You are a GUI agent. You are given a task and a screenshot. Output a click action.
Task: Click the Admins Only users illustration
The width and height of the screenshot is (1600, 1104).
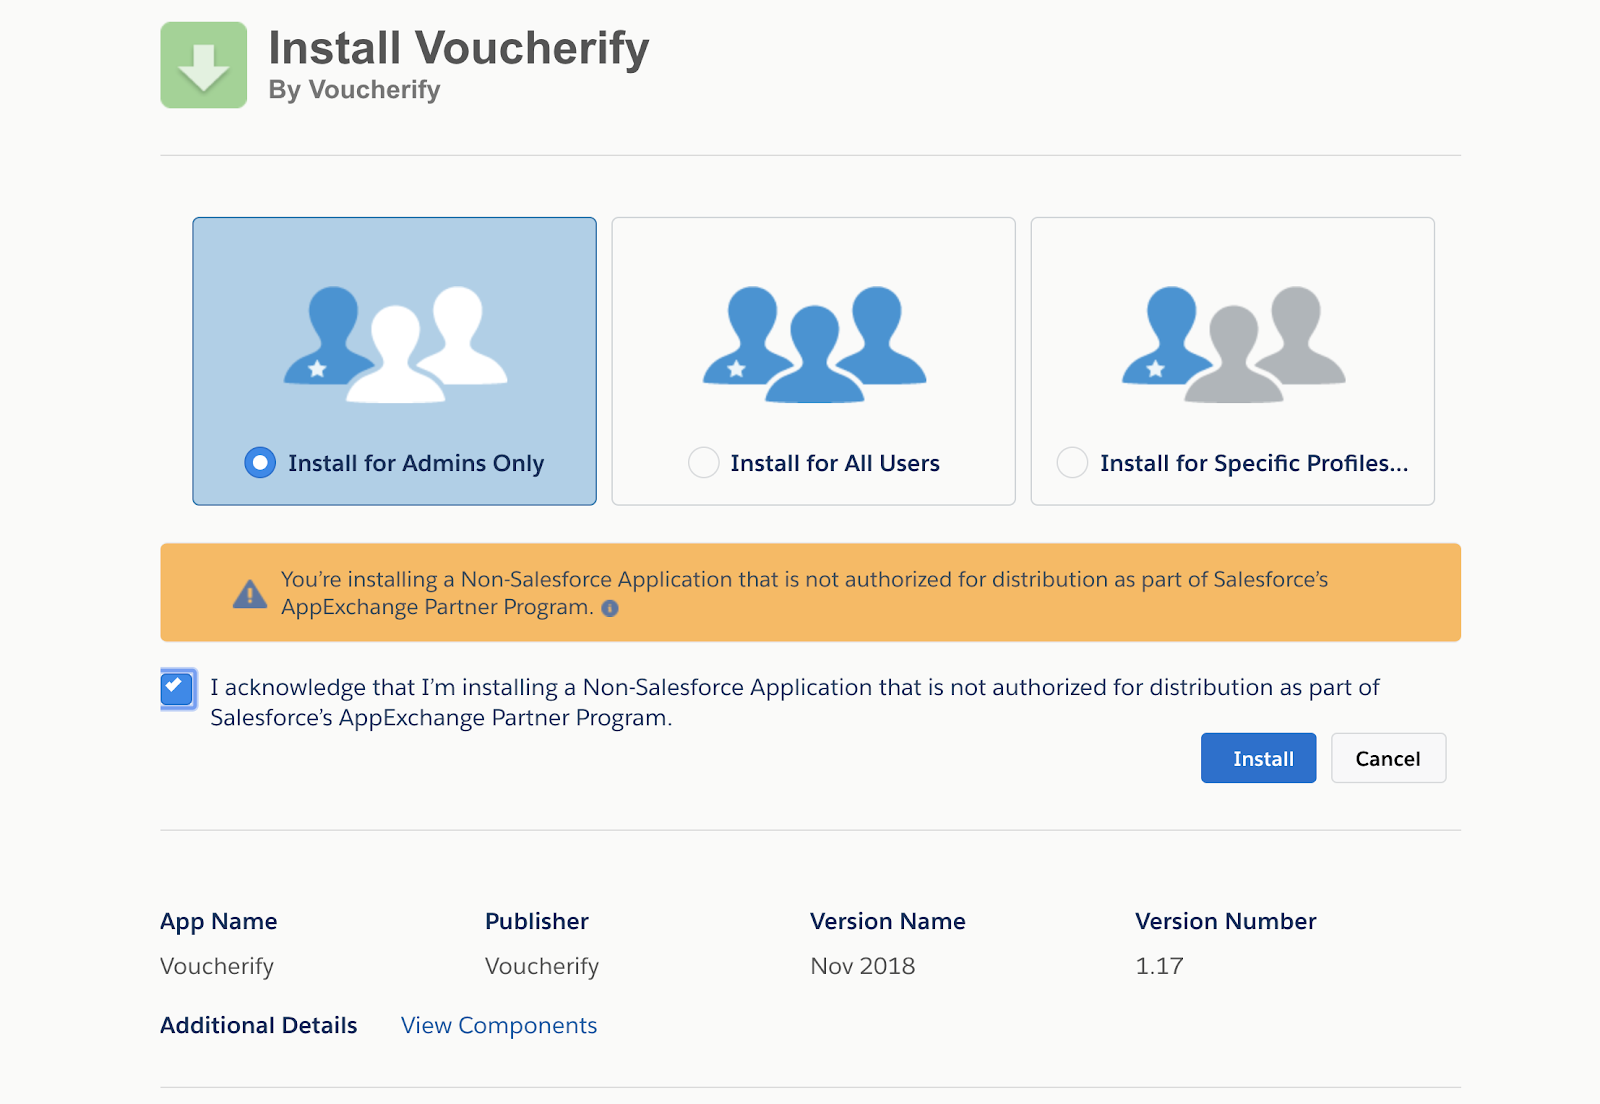(x=395, y=344)
